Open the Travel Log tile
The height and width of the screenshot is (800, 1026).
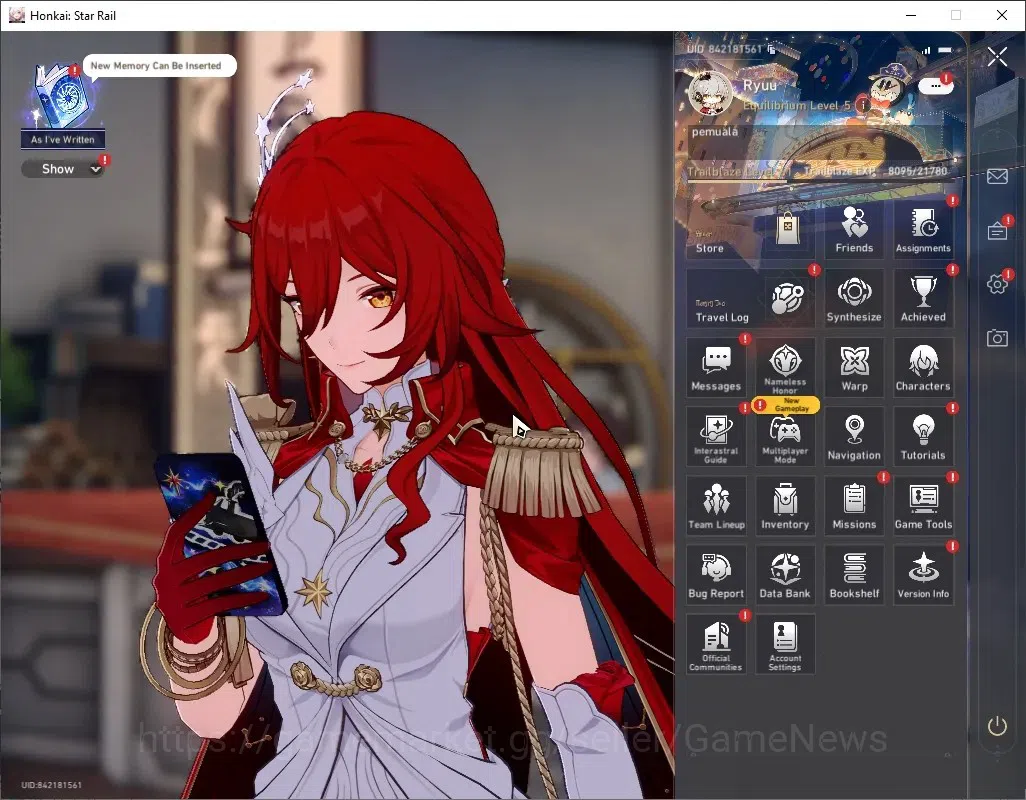click(x=751, y=298)
